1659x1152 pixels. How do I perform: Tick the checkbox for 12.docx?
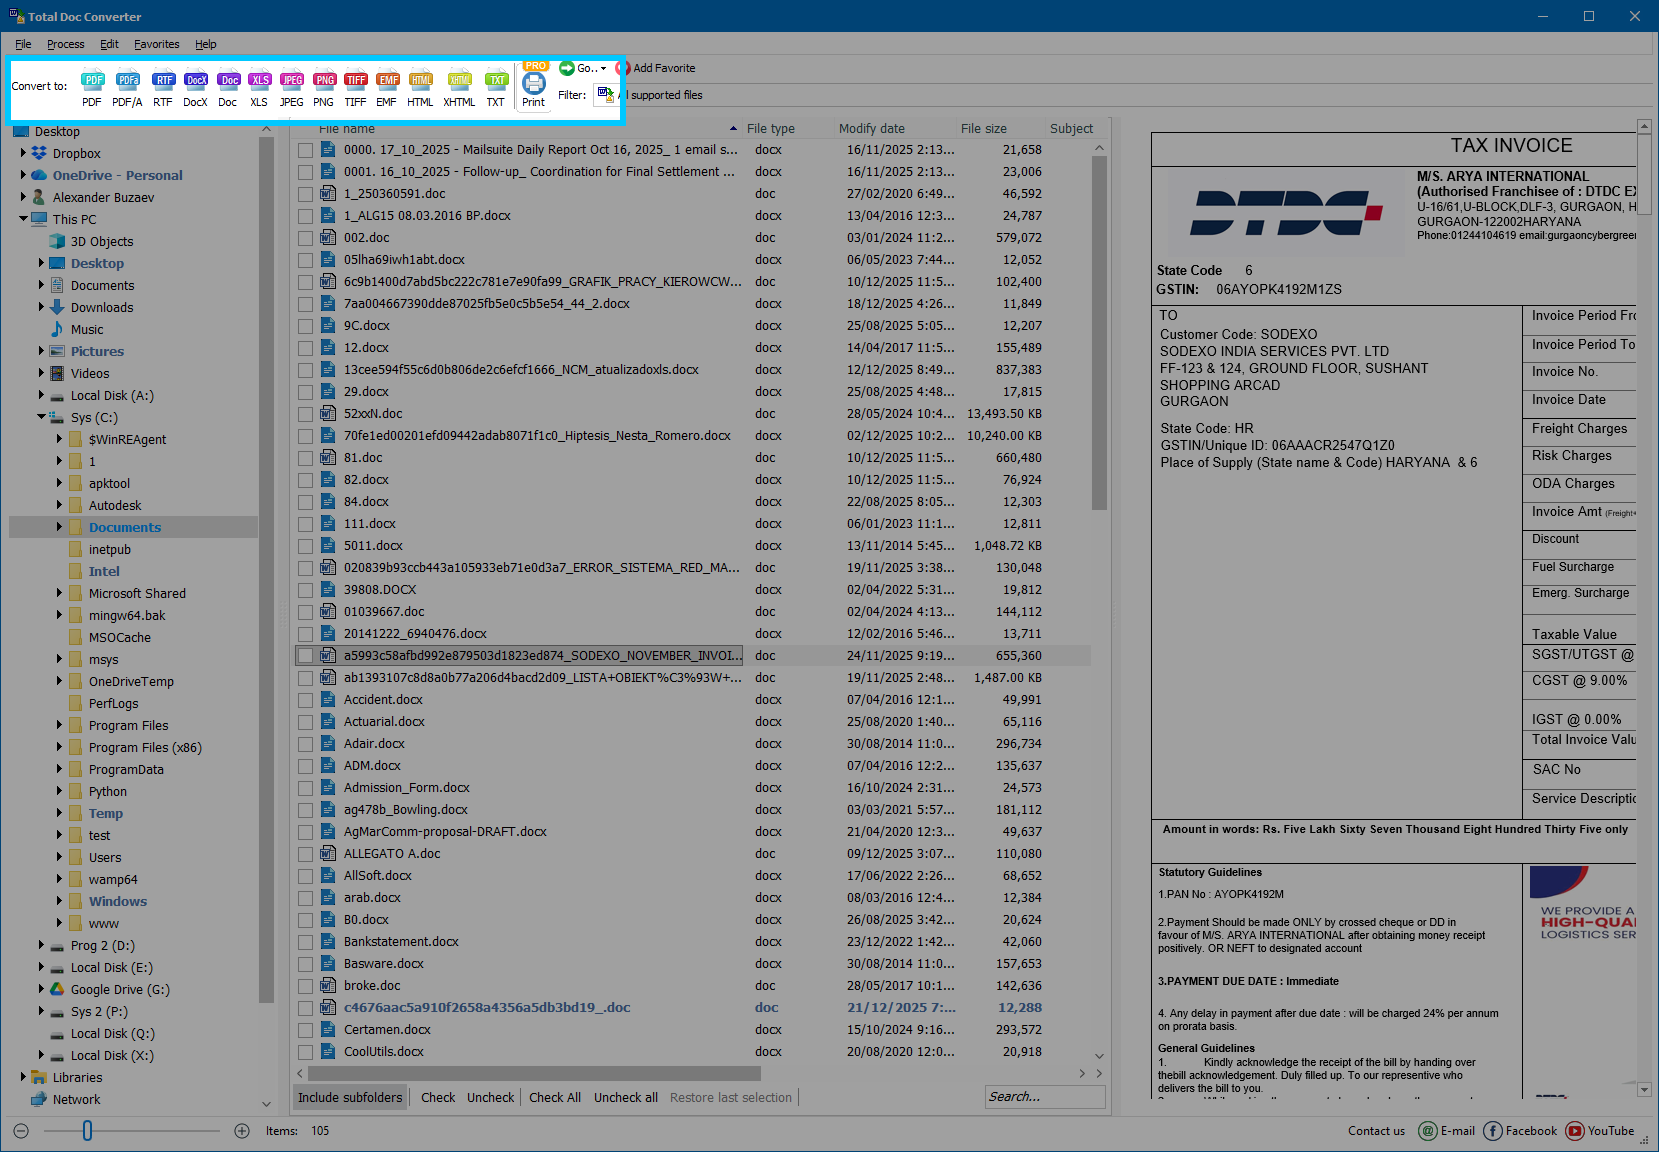coord(305,347)
